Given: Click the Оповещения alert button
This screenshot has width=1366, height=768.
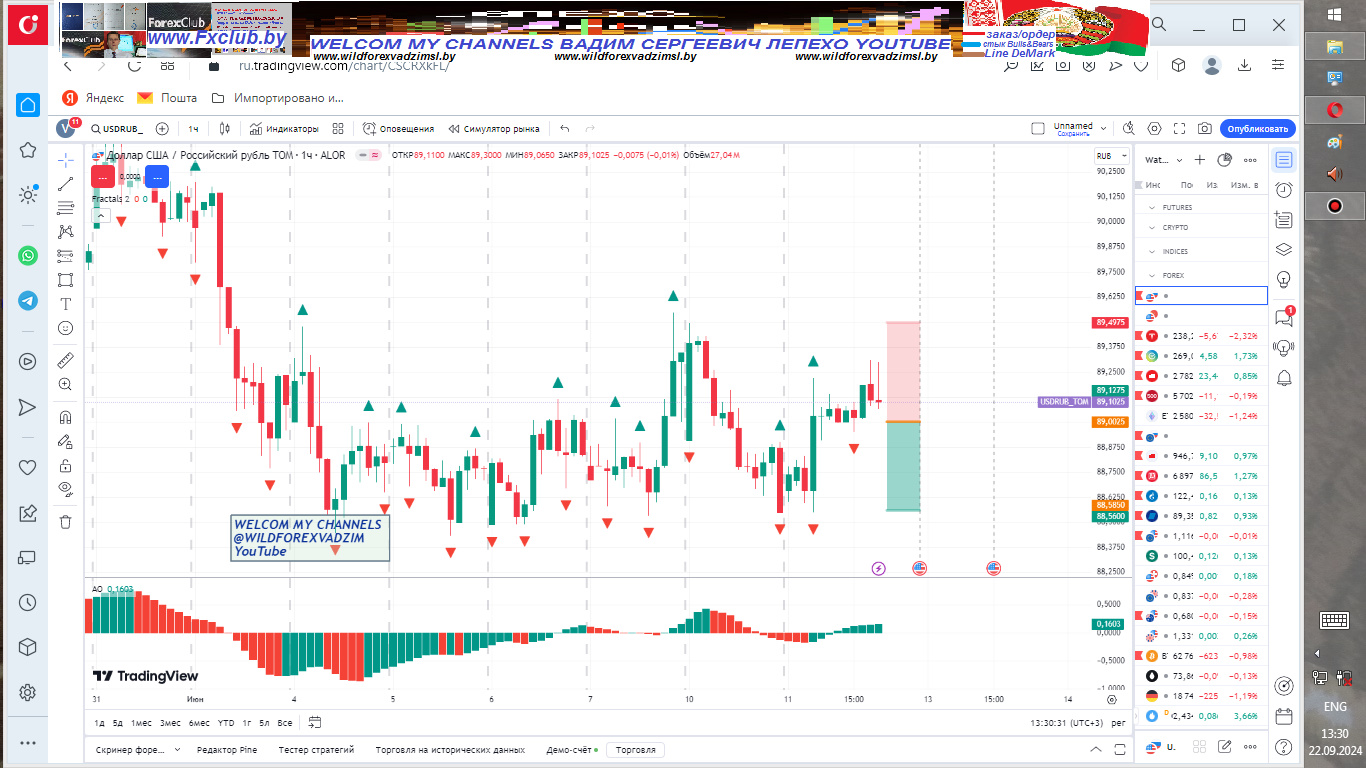Looking at the screenshot, I should [x=398, y=129].
